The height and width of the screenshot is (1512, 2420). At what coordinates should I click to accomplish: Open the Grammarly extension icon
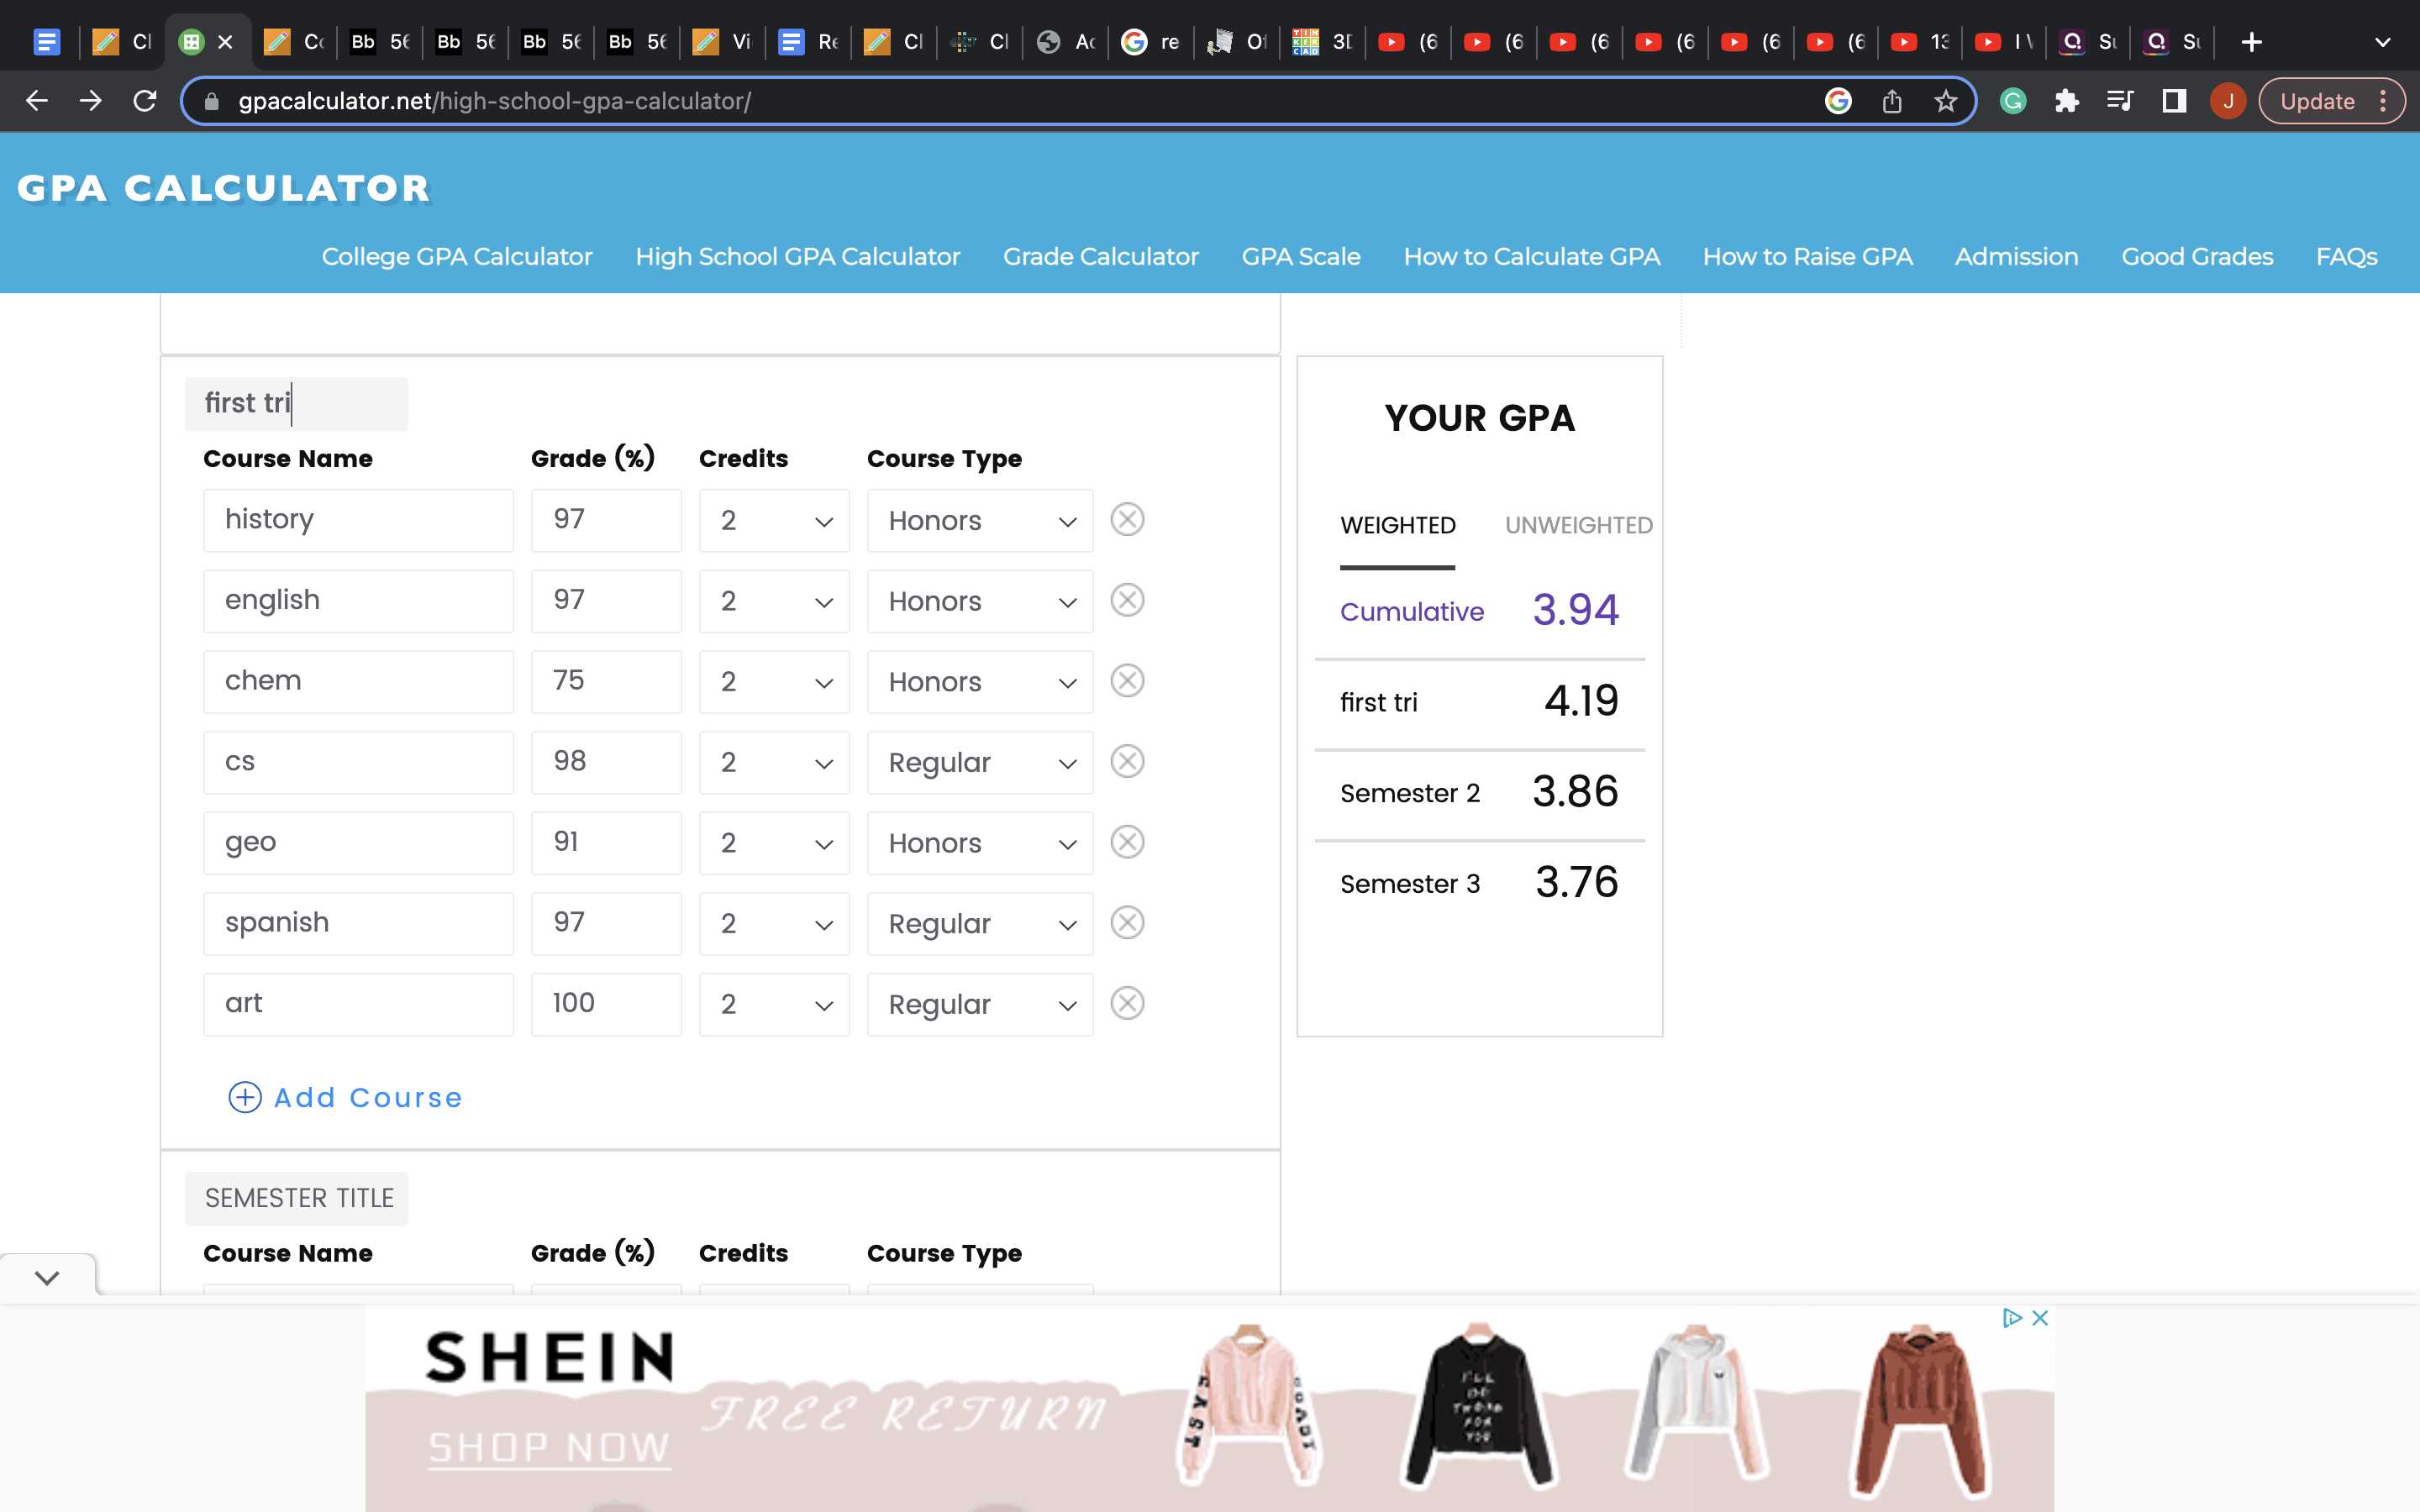pyautogui.click(x=2013, y=101)
